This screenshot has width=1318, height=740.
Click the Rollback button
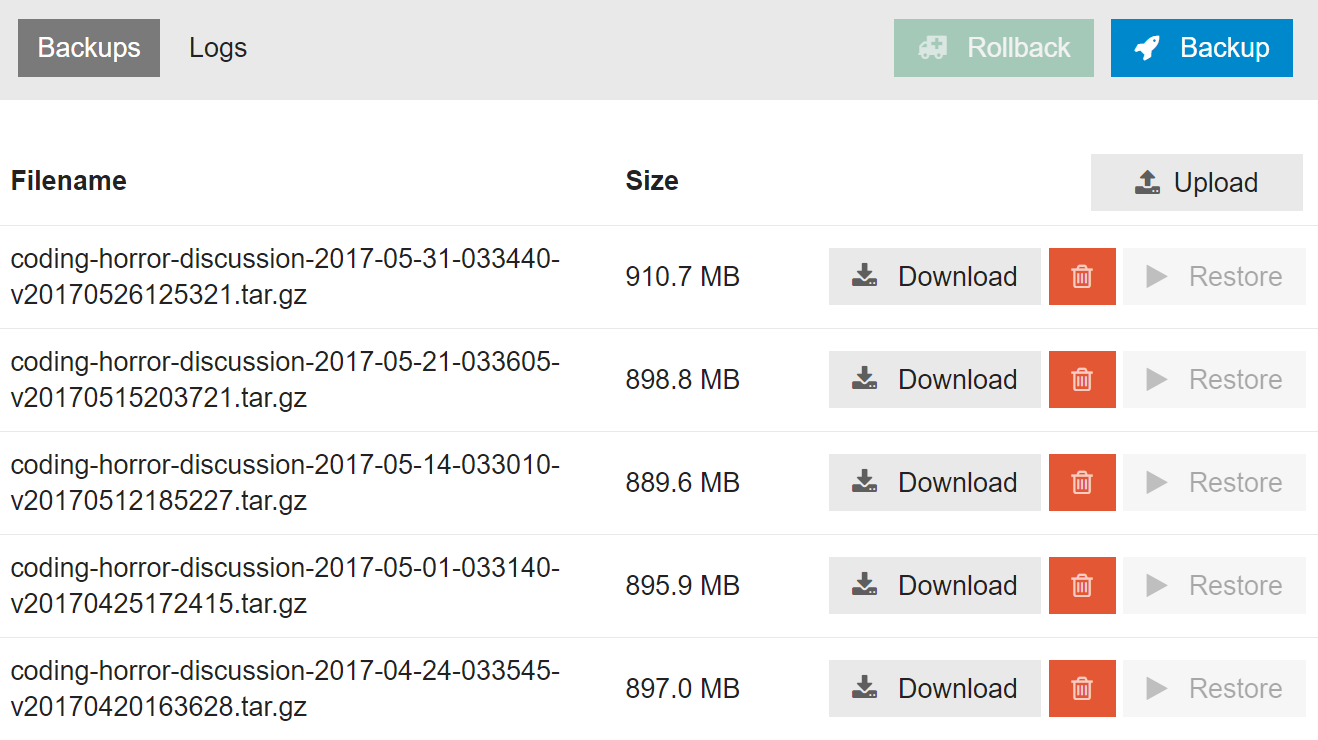pos(993,47)
